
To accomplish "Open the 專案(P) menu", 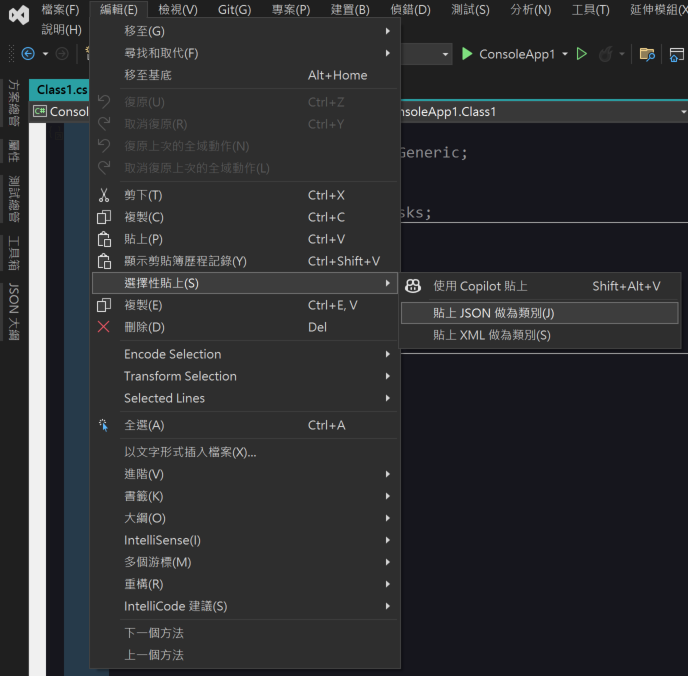I will (290, 9).
